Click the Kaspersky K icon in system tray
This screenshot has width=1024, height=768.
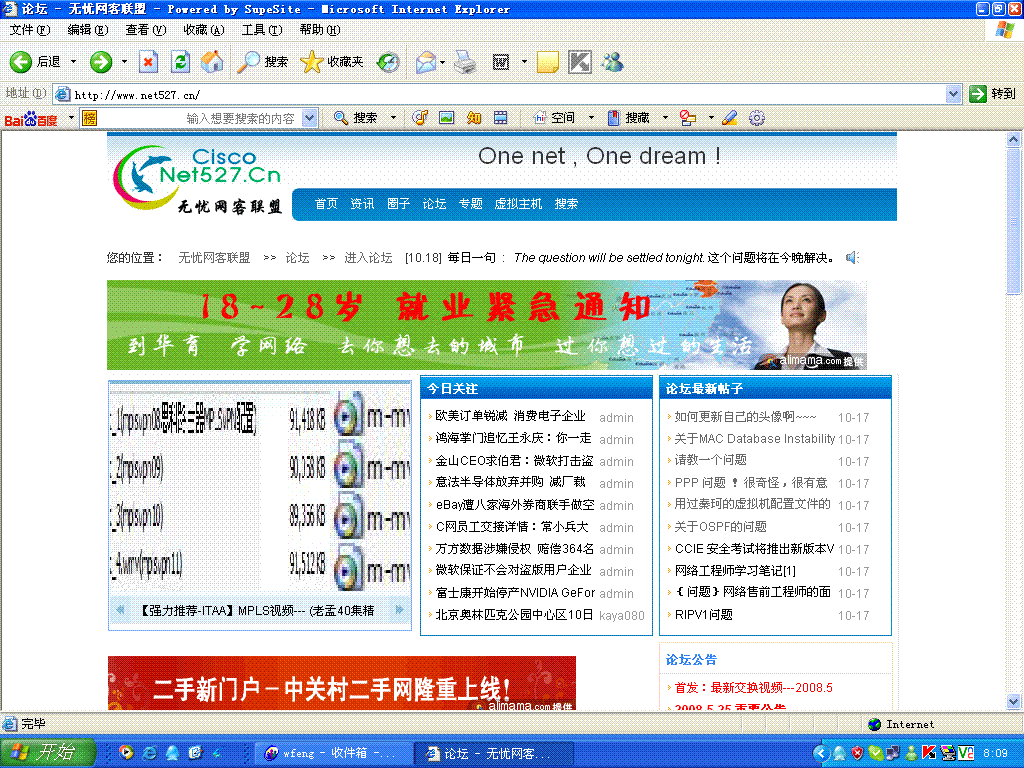(x=929, y=753)
